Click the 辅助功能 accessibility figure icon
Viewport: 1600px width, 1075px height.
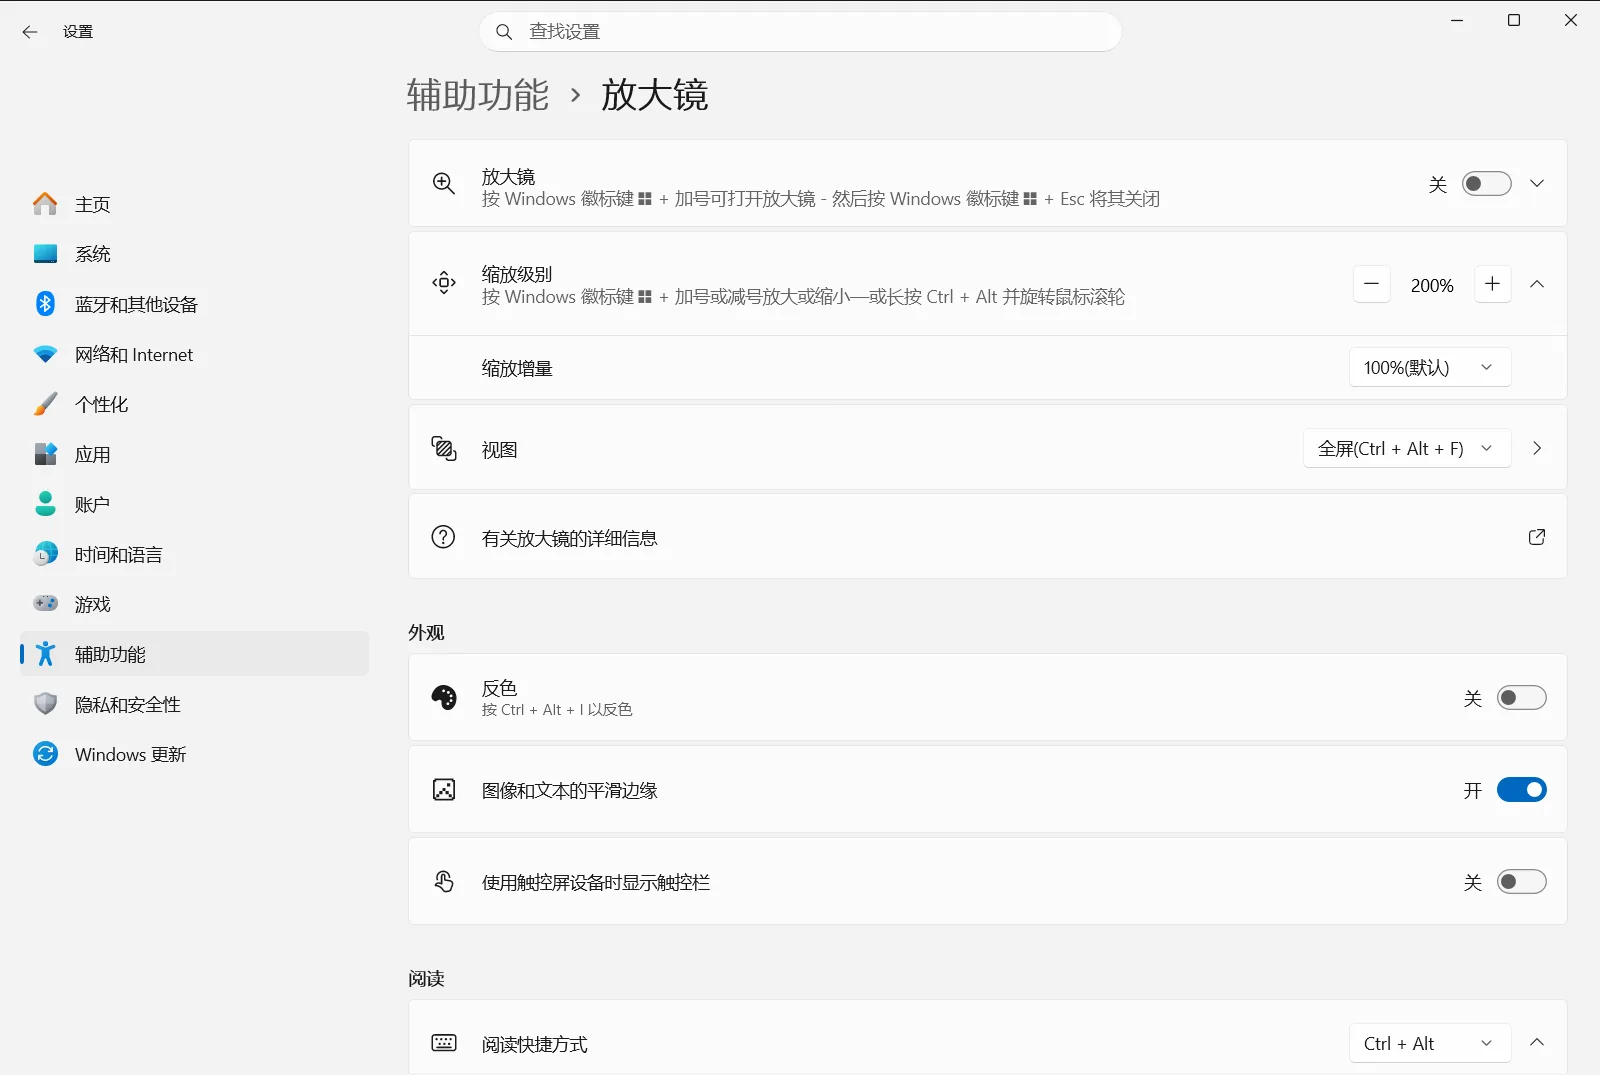[45, 654]
